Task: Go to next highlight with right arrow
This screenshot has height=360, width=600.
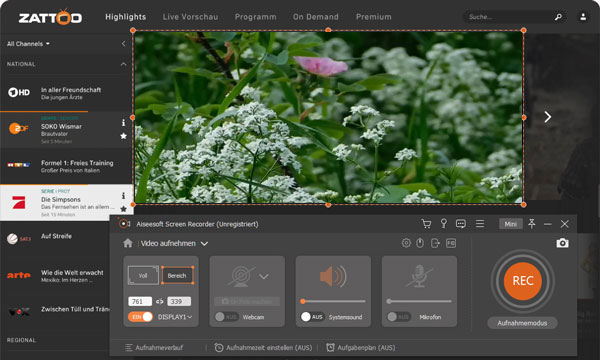Action: click(x=548, y=117)
